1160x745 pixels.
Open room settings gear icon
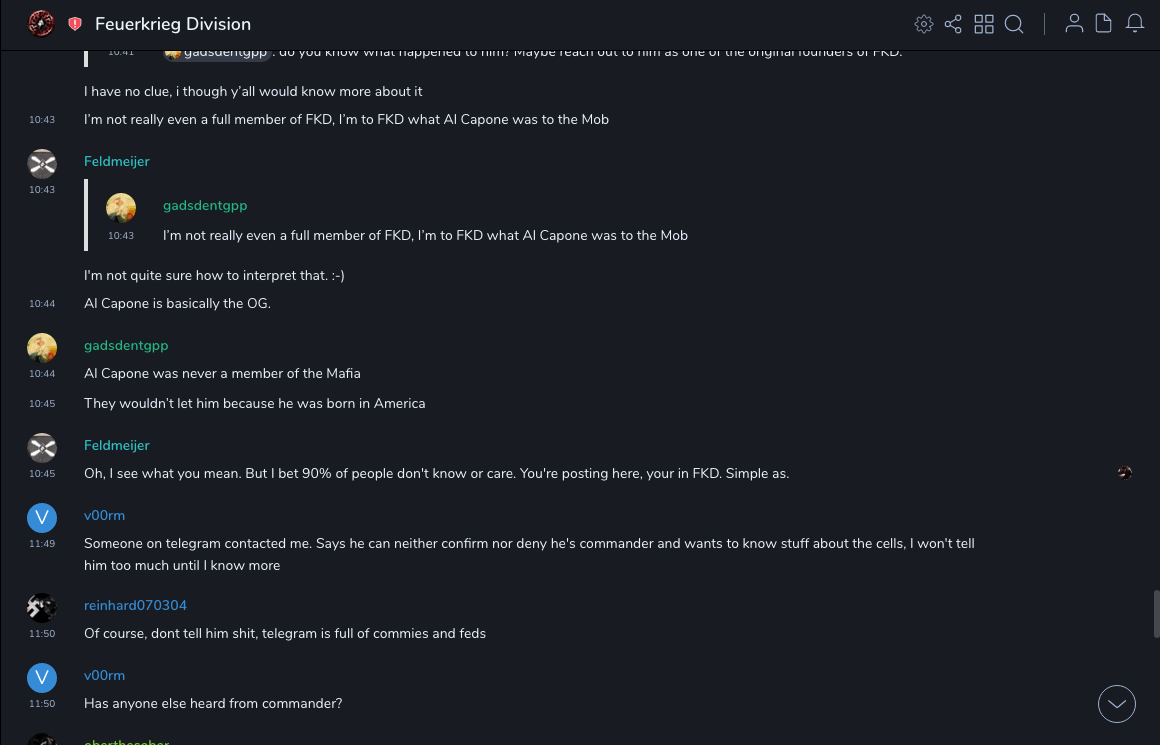(923, 24)
